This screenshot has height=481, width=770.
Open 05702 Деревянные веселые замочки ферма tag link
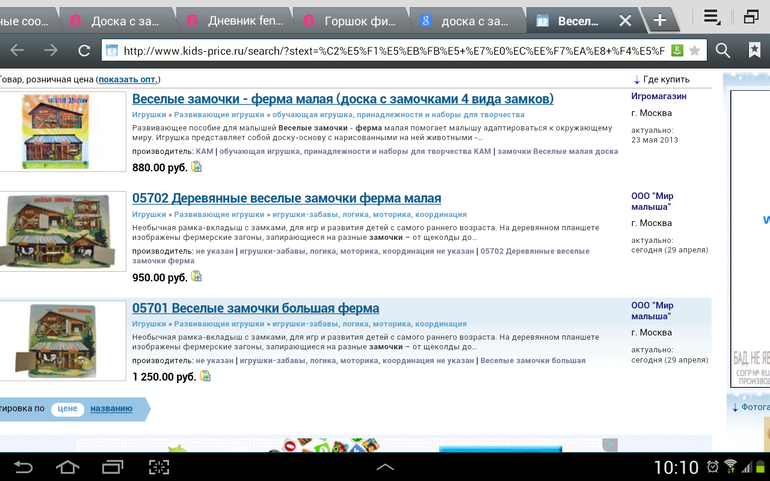[x=360, y=255]
